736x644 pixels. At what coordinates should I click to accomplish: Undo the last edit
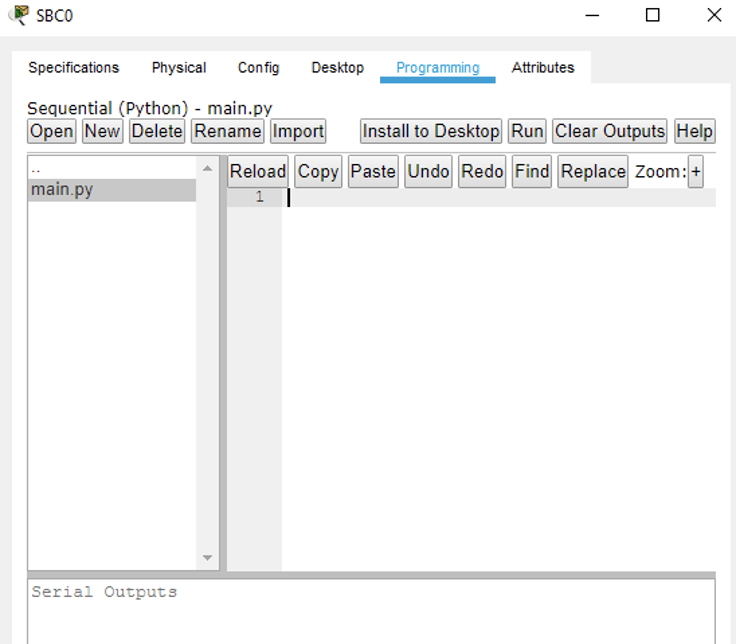(x=428, y=172)
